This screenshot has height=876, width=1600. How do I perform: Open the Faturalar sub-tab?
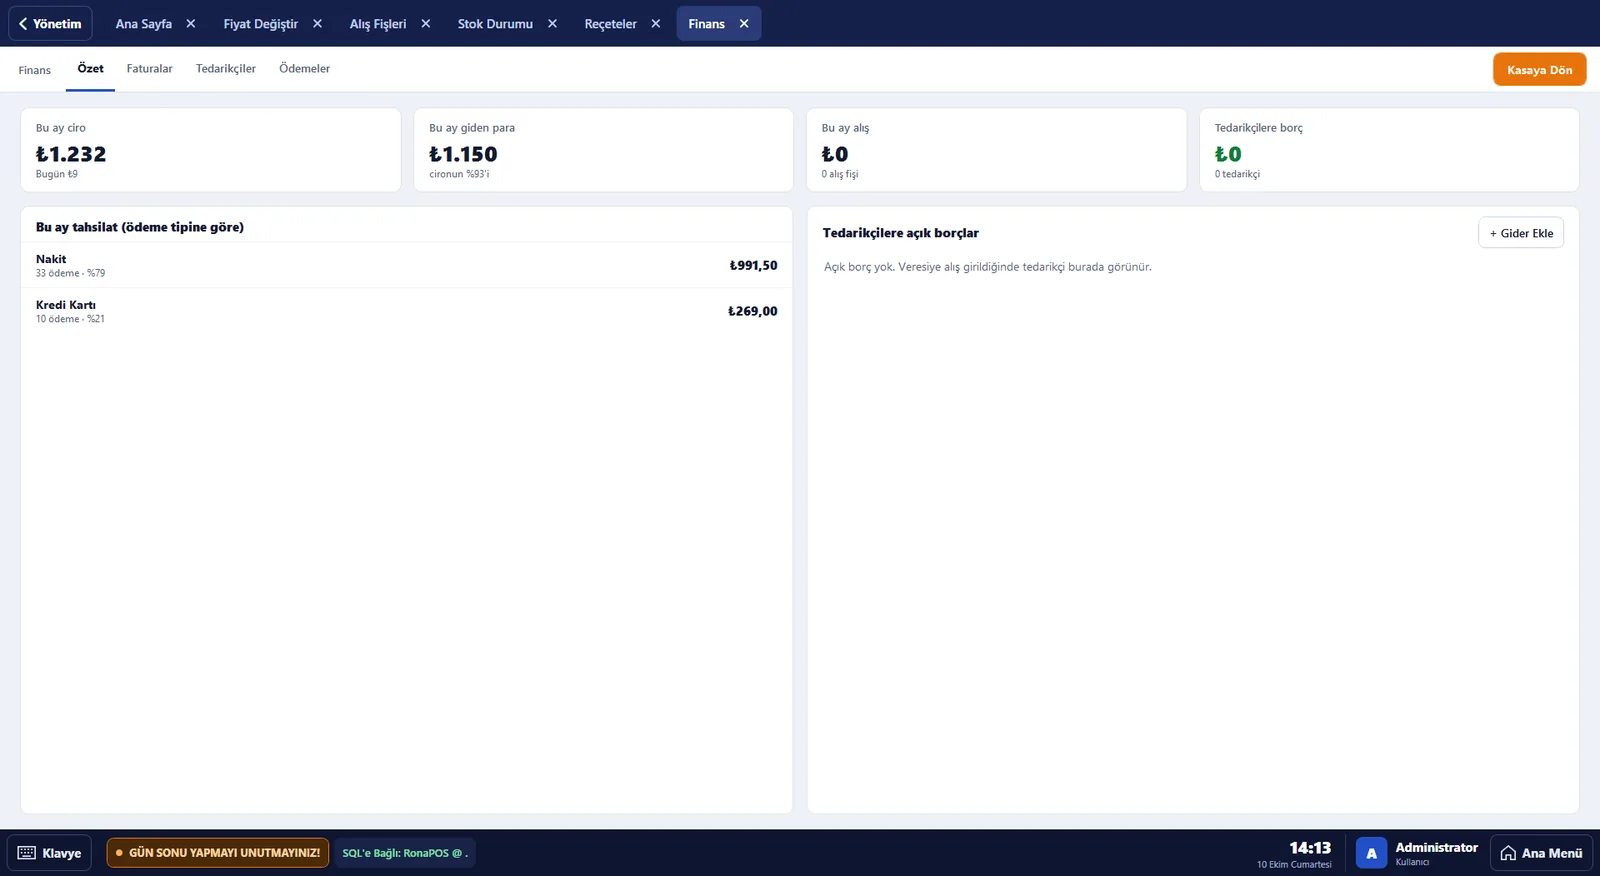(x=150, y=69)
